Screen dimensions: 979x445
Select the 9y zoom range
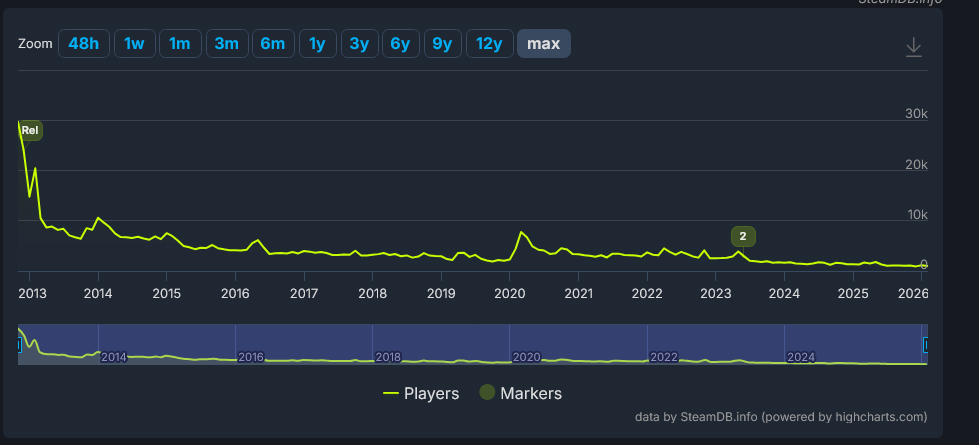pos(442,44)
